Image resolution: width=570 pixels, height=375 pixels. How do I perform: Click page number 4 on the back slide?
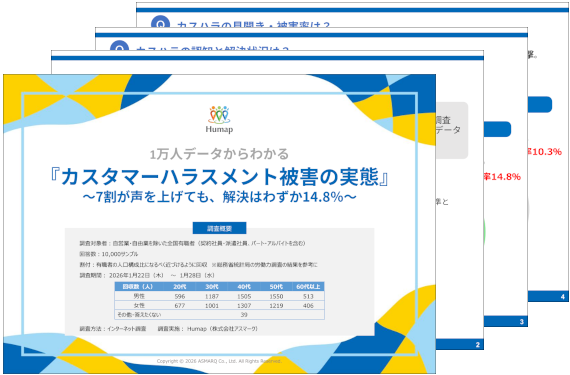pos(562,297)
